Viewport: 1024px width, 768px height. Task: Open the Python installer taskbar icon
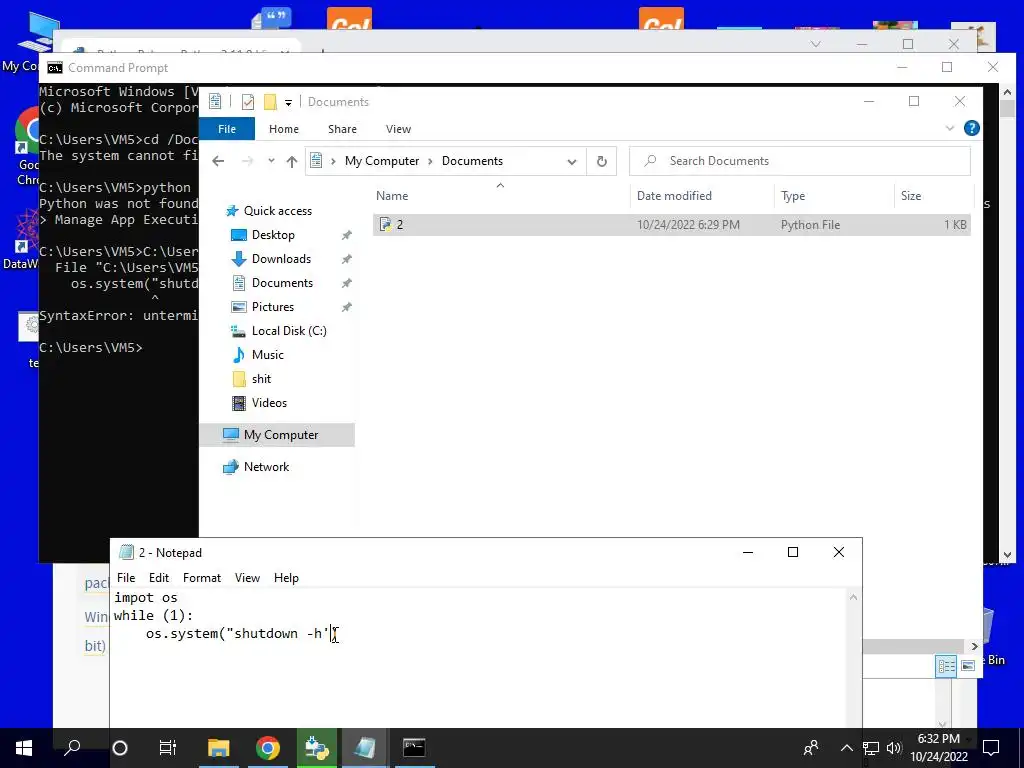[317, 748]
